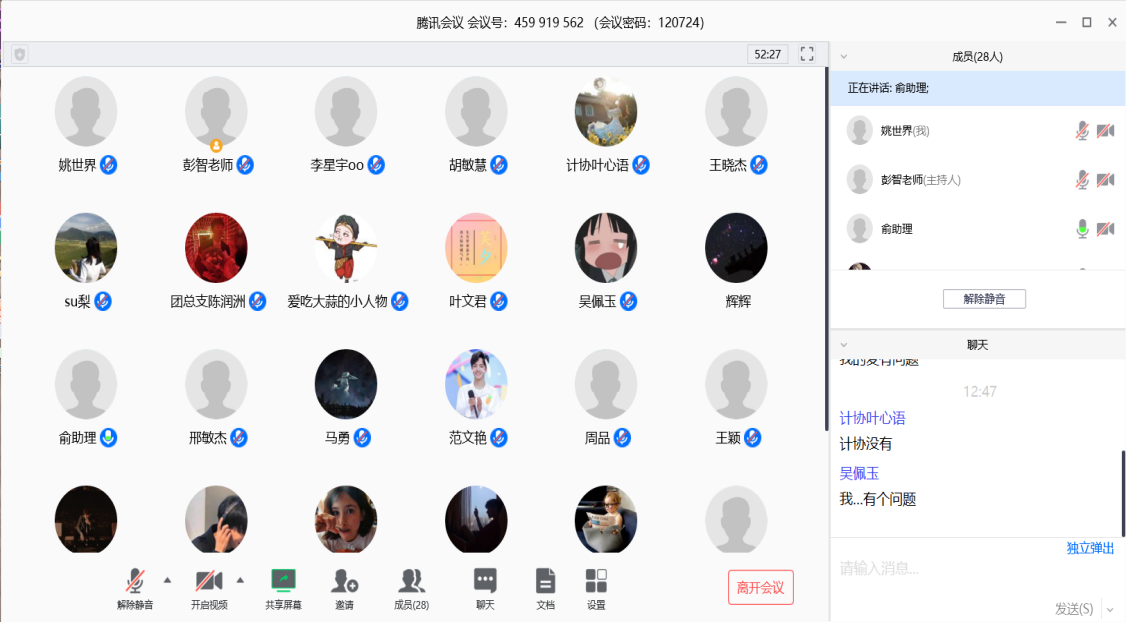This screenshot has height=622, width=1126.
Task: Open the 邀请 invite icon
Action: (x=344, y=581)
